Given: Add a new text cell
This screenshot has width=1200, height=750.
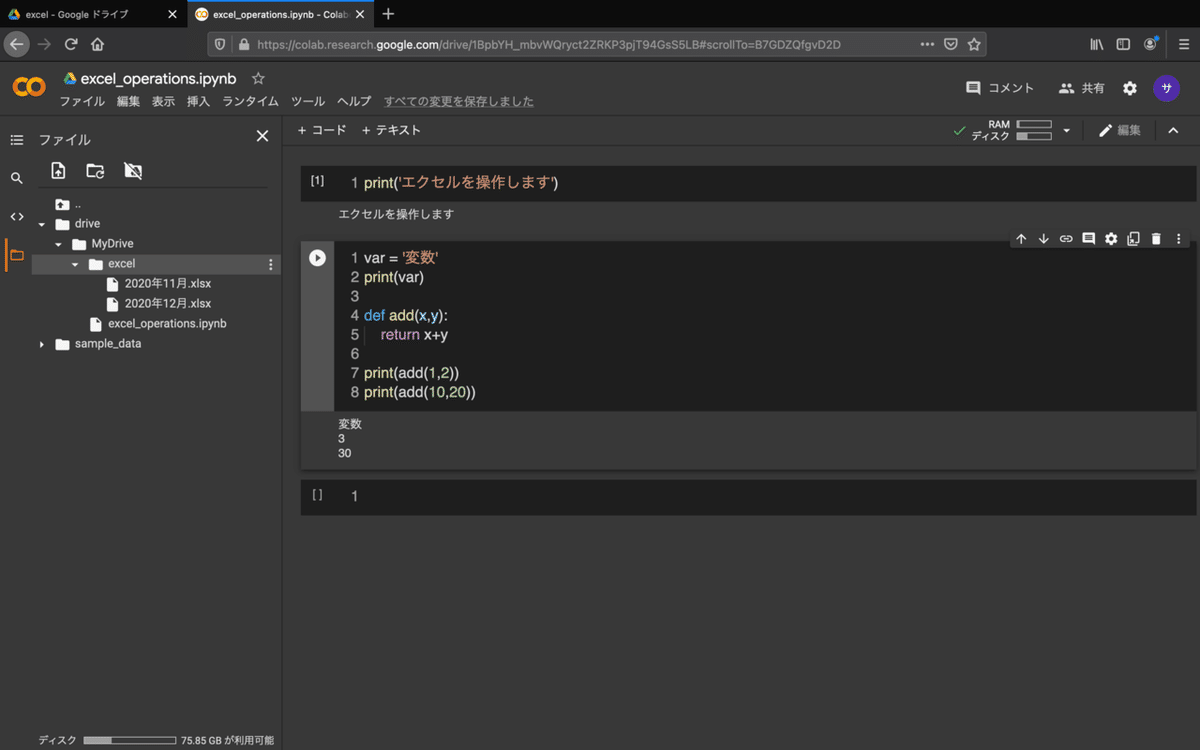Looking at the screenshot, I should pyautogui.click(x=391, y=130).
